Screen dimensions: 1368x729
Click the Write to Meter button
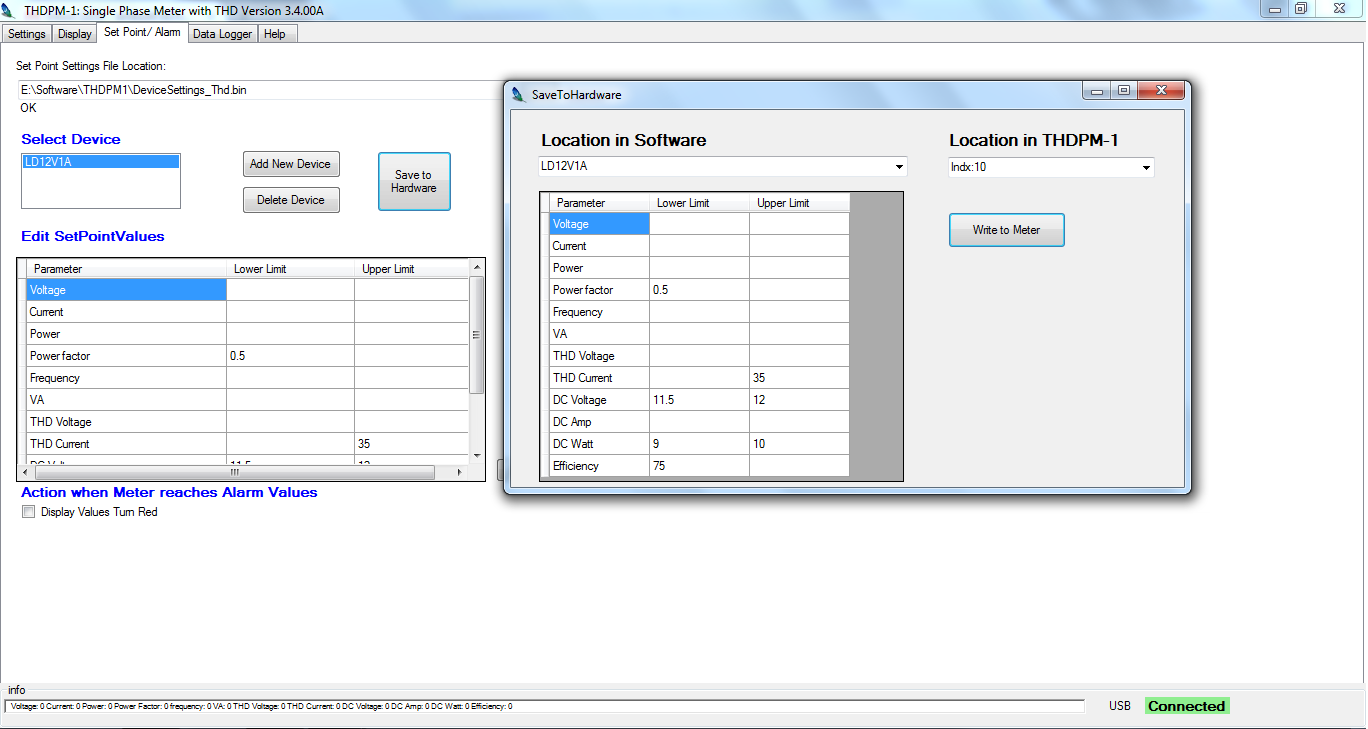[1006, 230]
